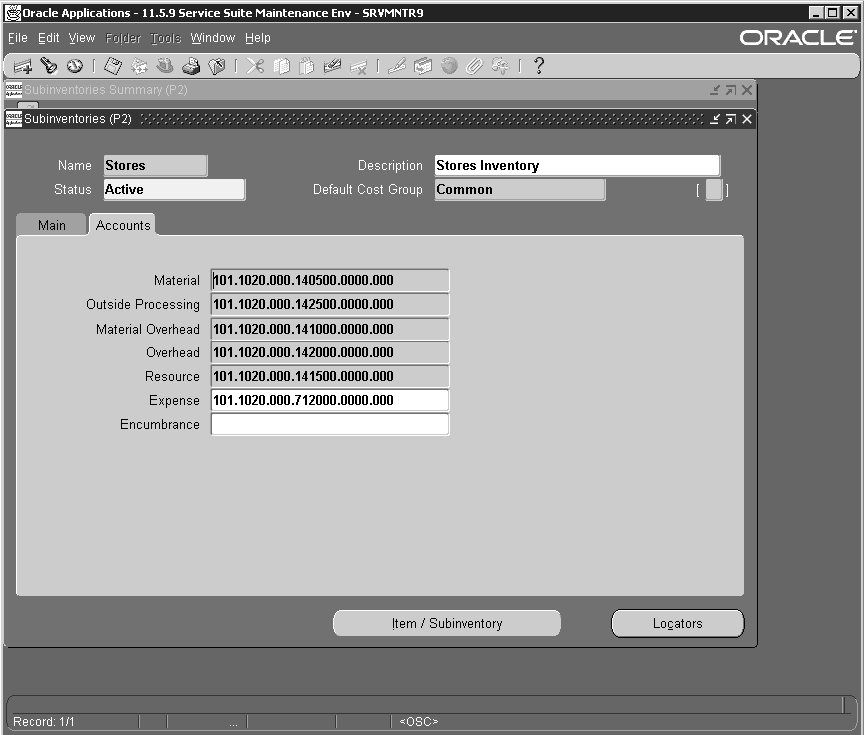Image resolution: width=864 pixels, height=735 pixels.
Task: Click the Item / Subinventory button
Action: [x=447, y=623]
